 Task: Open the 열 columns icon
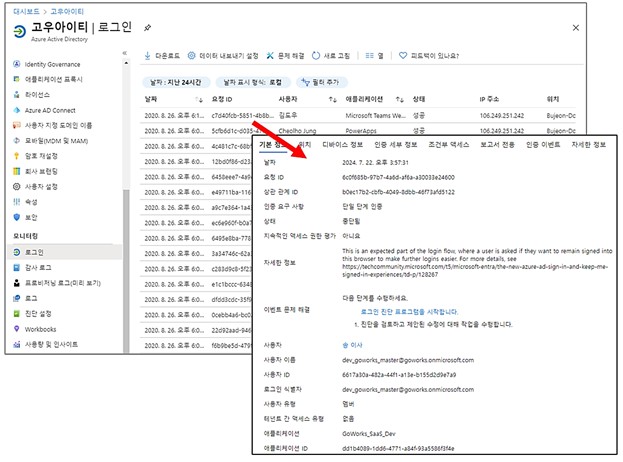[368, 56]
